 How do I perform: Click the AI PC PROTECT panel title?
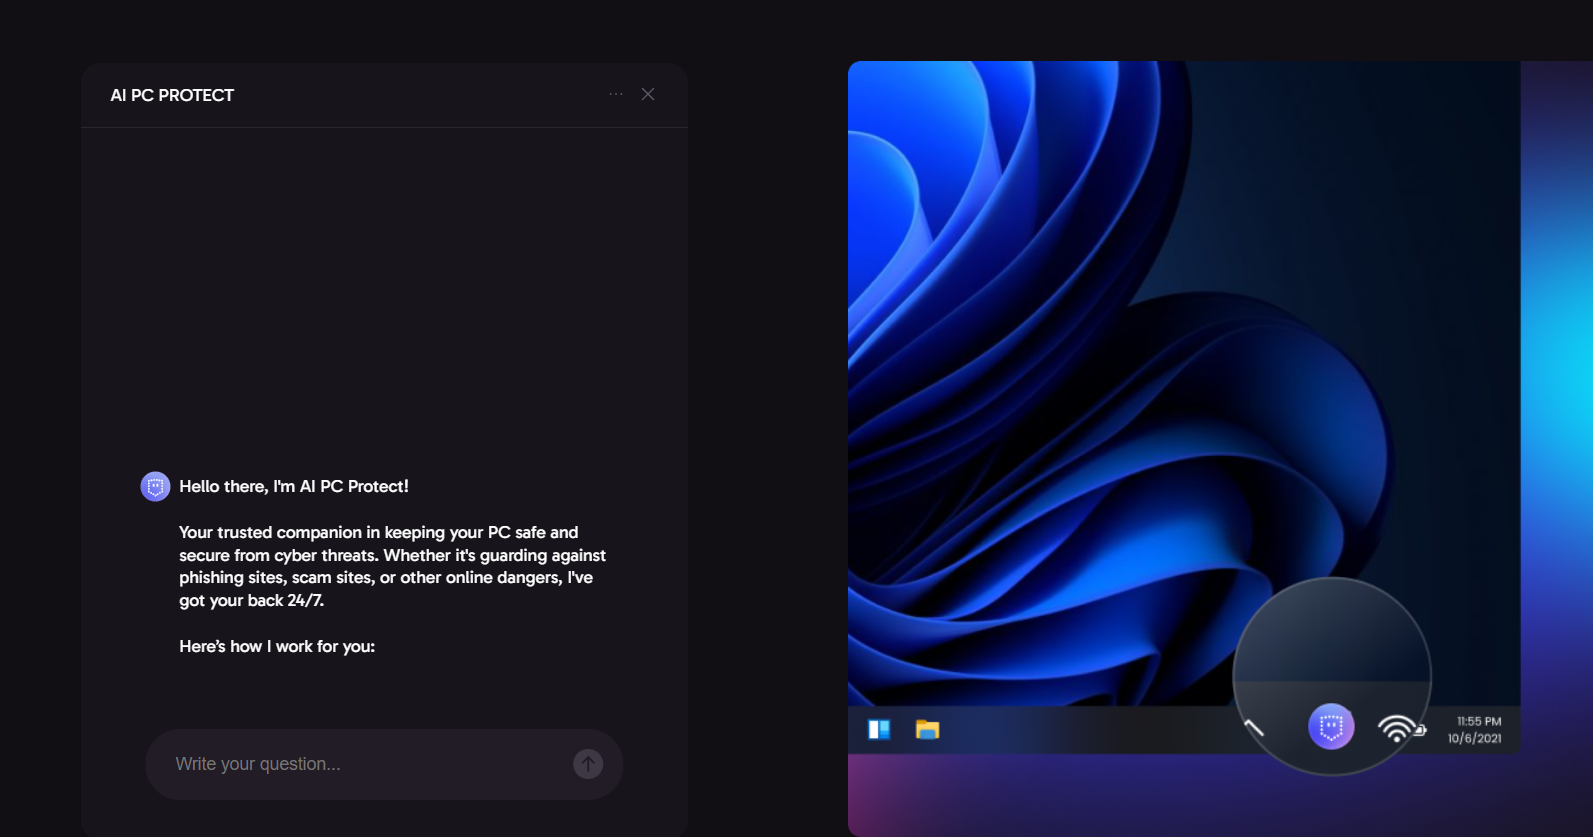click(172, 95)
